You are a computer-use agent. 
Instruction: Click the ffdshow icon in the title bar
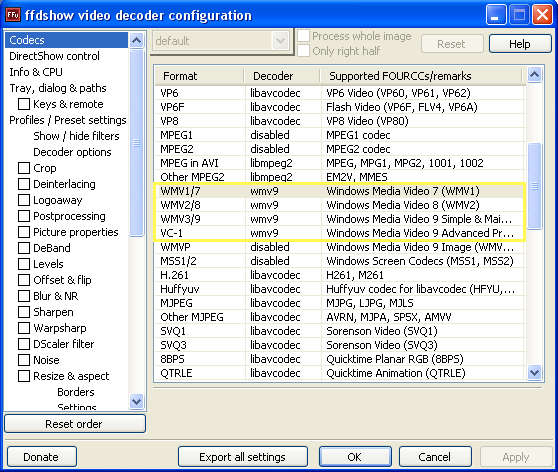[13, 15]
